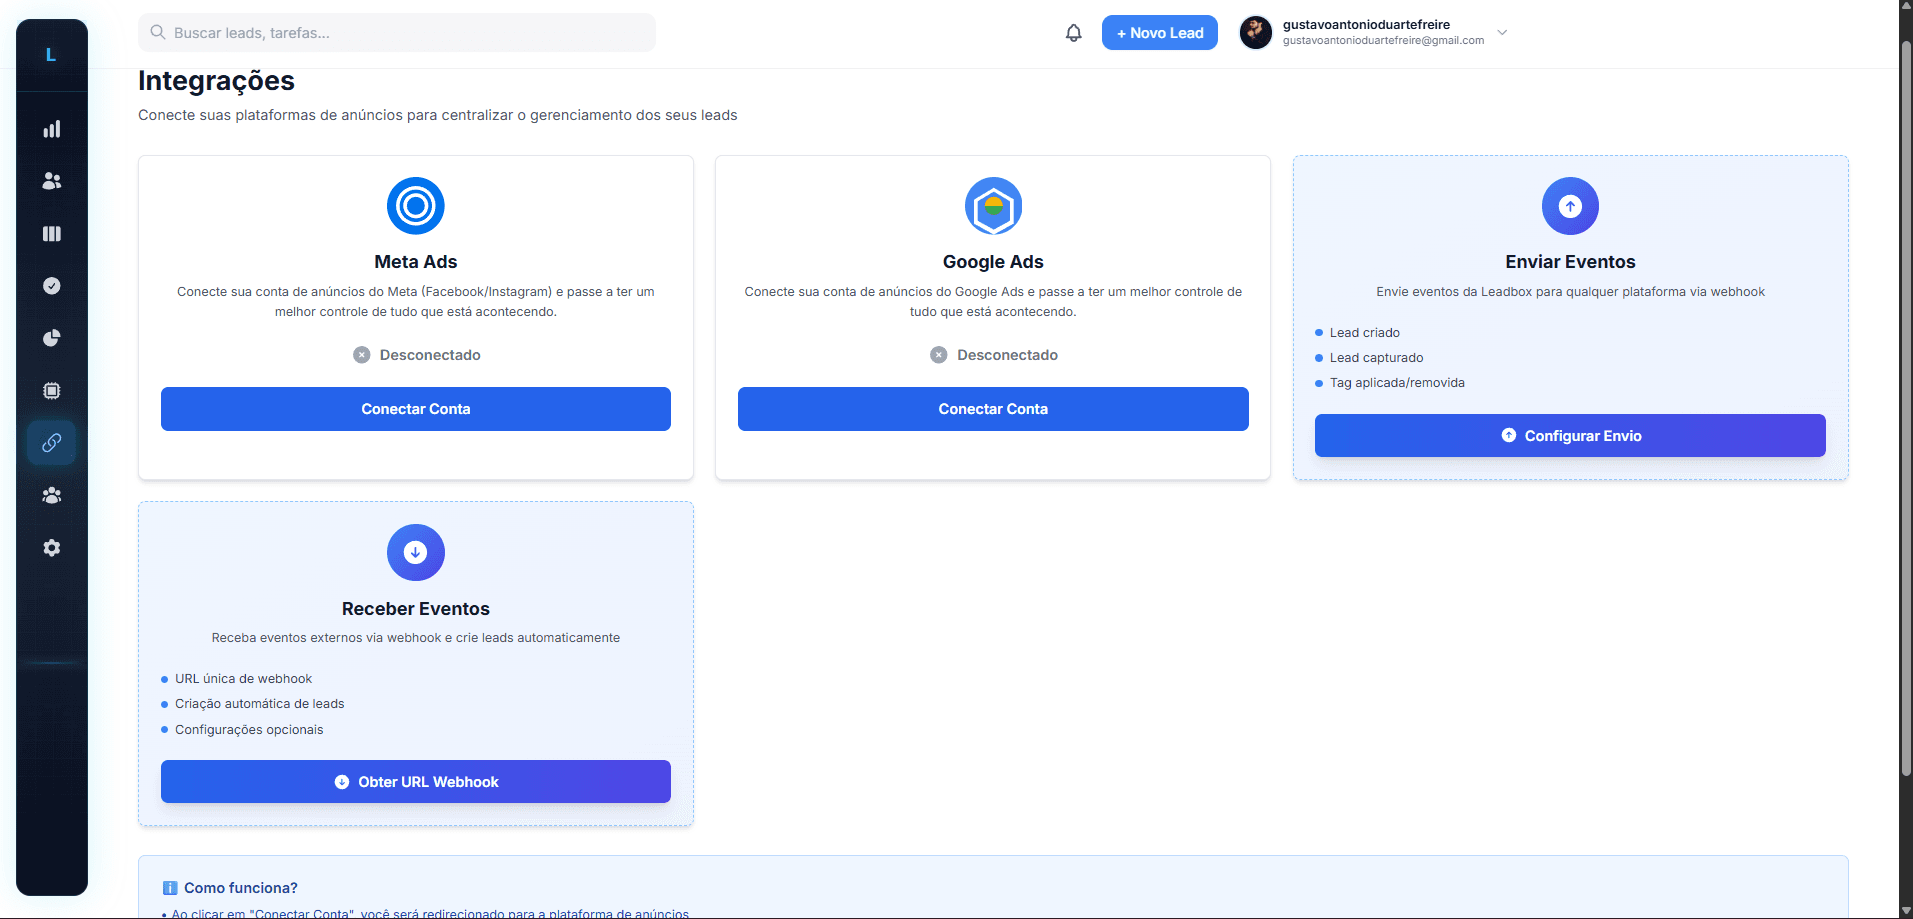Screen dimensions: 1913x919
Task: Click the Configurar Envio button
Action: pos(1570,436)
